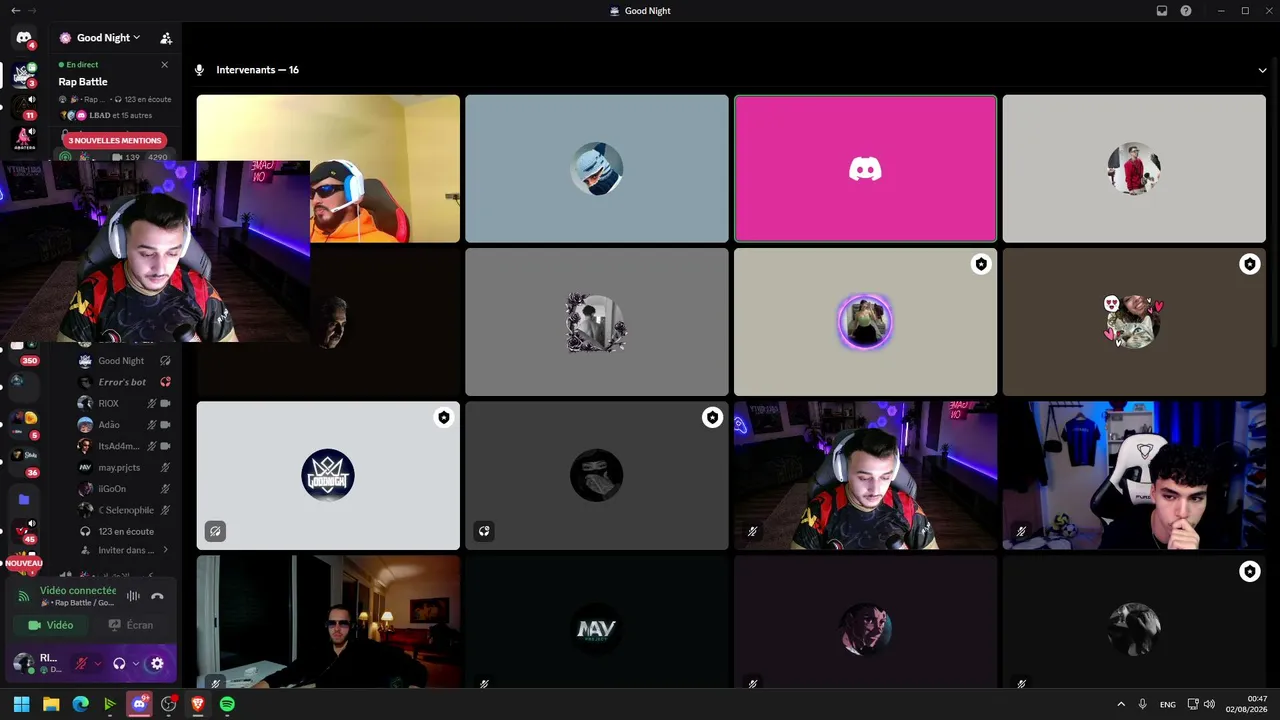The image size is (1280, 720).
Task: Click moderator badge on heart-emoji avatar tile
Action: click(1249, 264)
